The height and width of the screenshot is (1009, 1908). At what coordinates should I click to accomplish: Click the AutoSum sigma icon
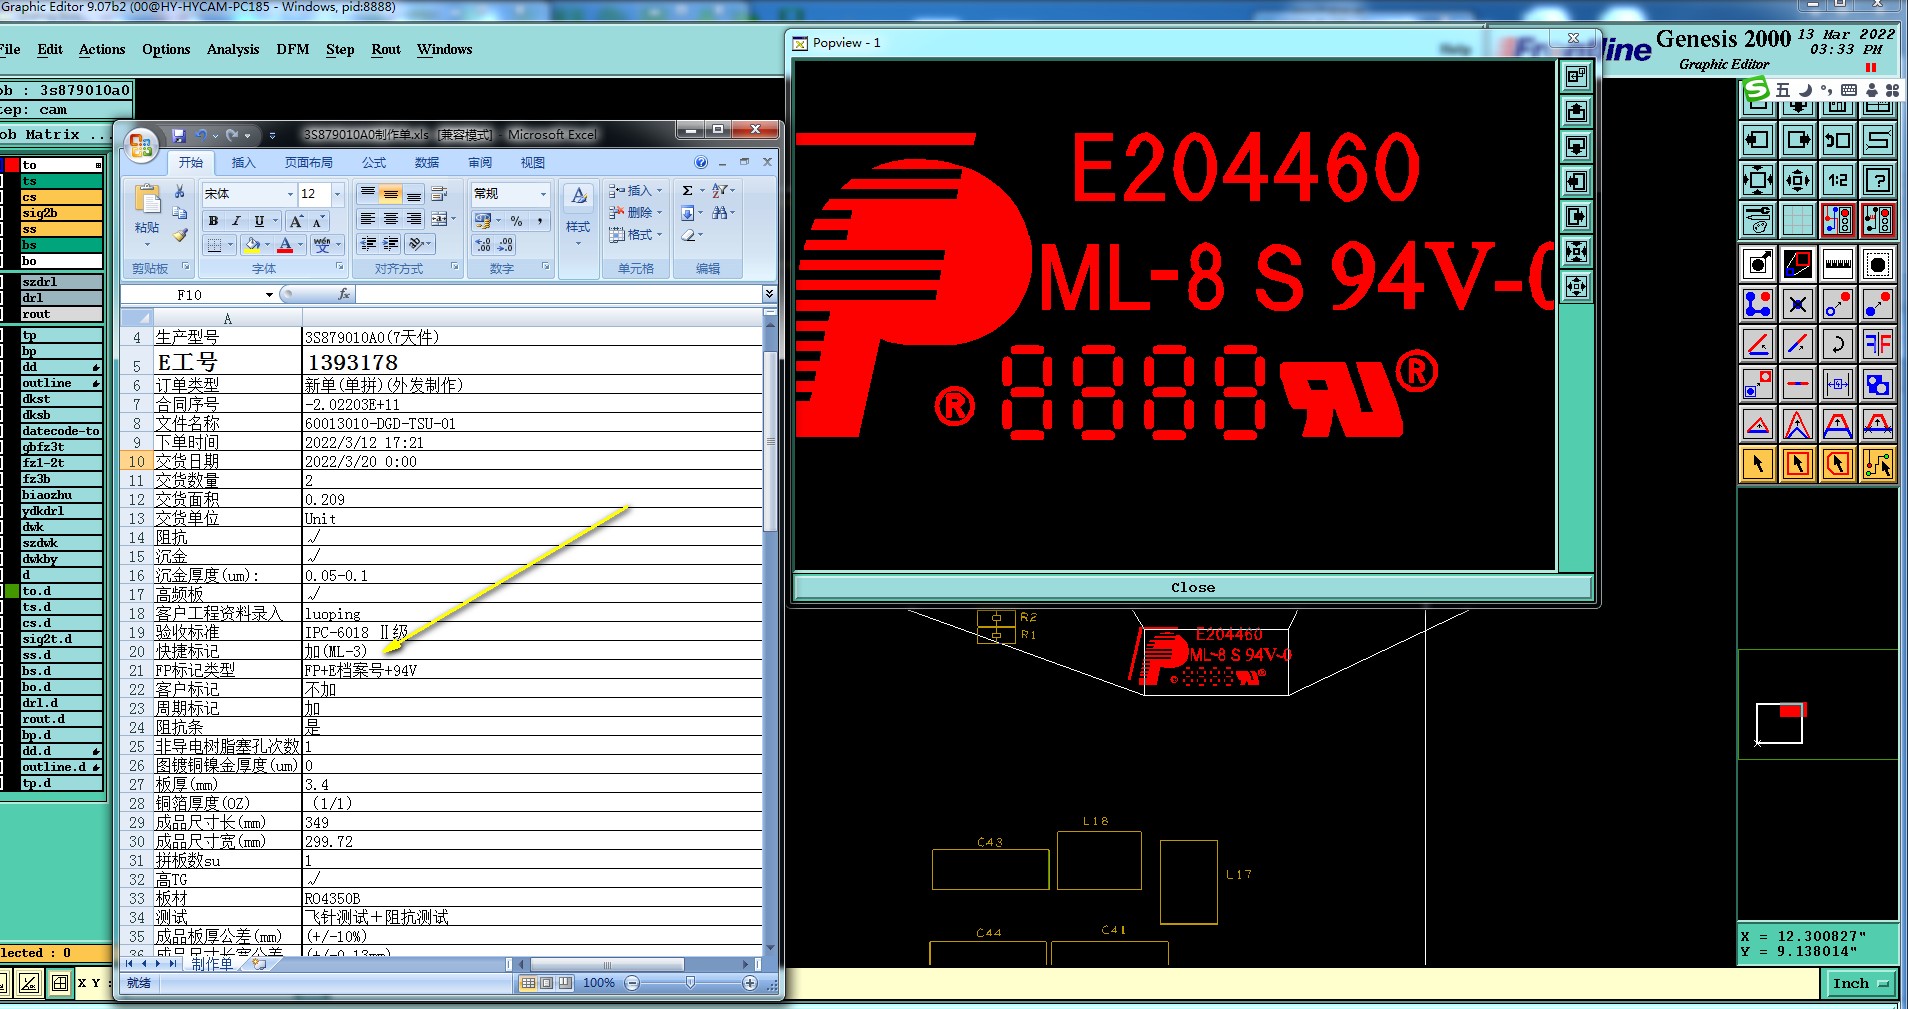pos(687,190)
